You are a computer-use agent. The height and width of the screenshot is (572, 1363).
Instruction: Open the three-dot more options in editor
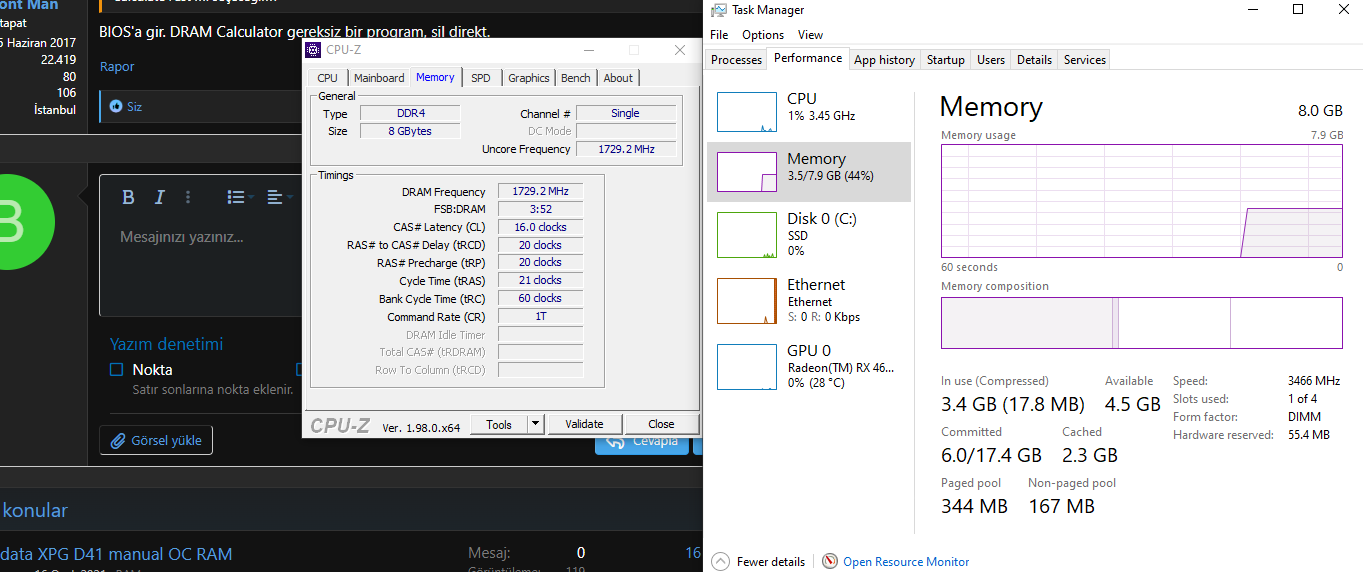click(188, 197)
